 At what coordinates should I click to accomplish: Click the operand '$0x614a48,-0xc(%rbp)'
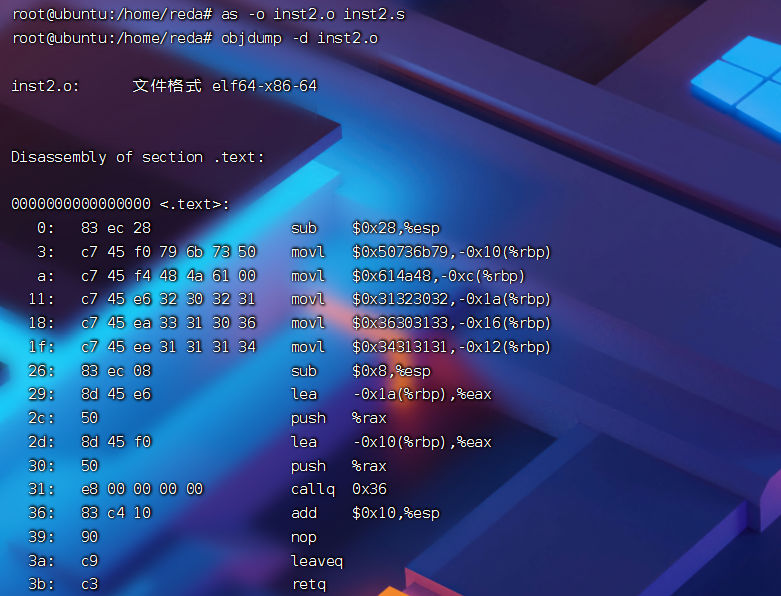coord(438,276)
